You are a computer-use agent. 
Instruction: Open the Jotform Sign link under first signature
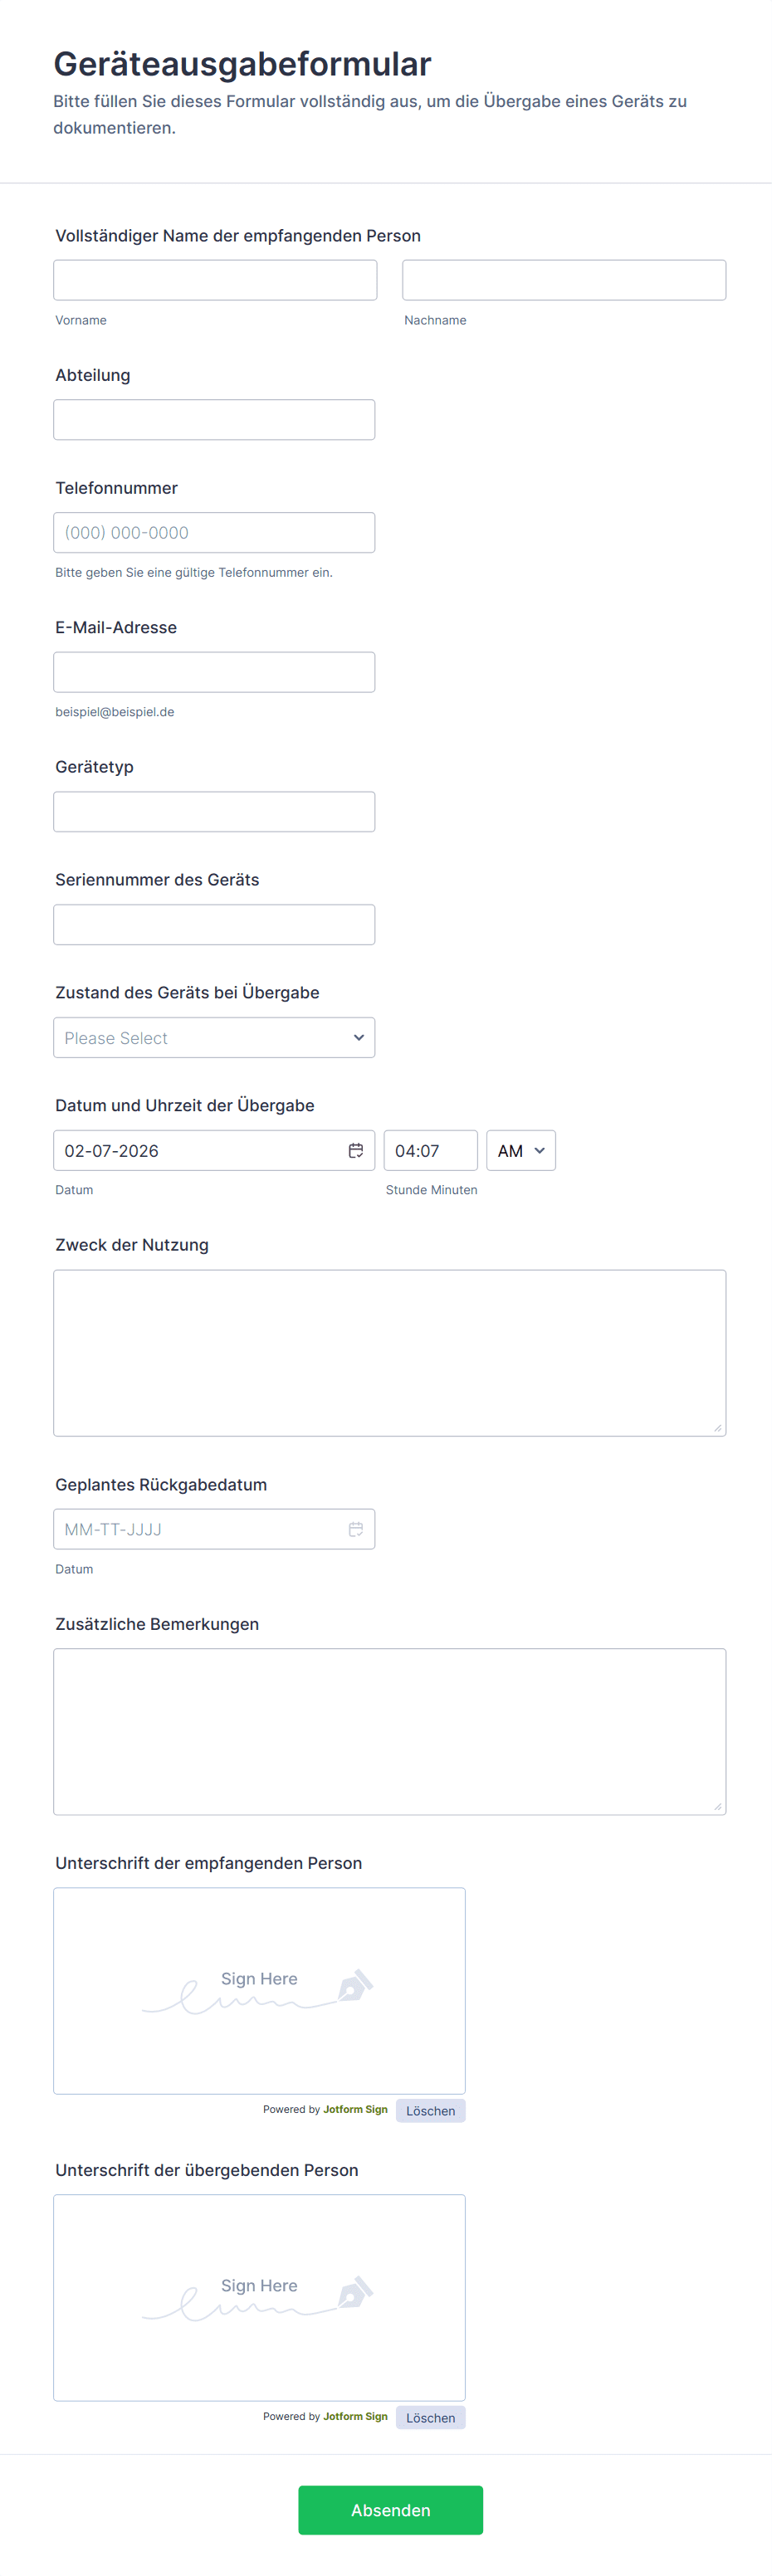pyautogui.click(x=355, y=2109)
